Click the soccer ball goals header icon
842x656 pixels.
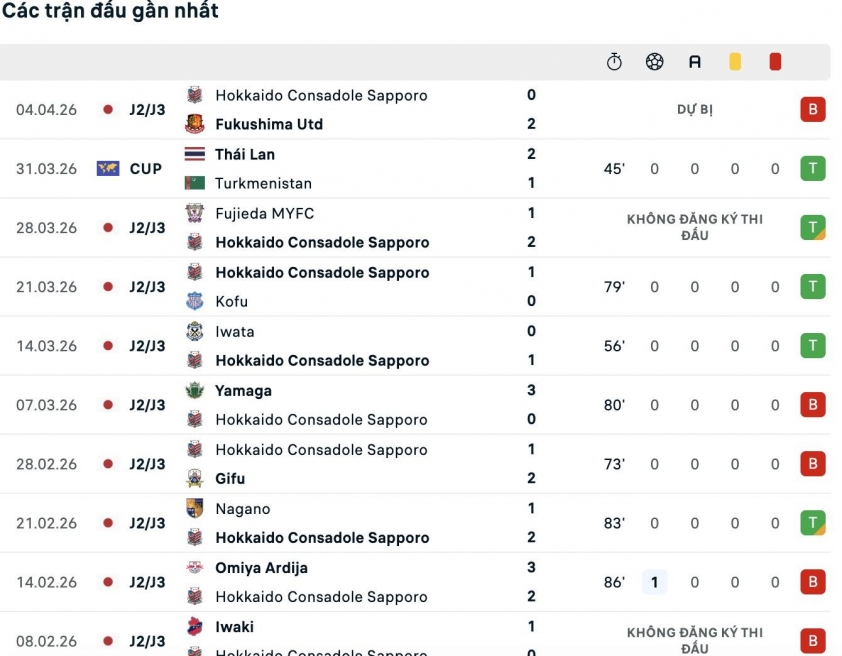pos(654,62)
